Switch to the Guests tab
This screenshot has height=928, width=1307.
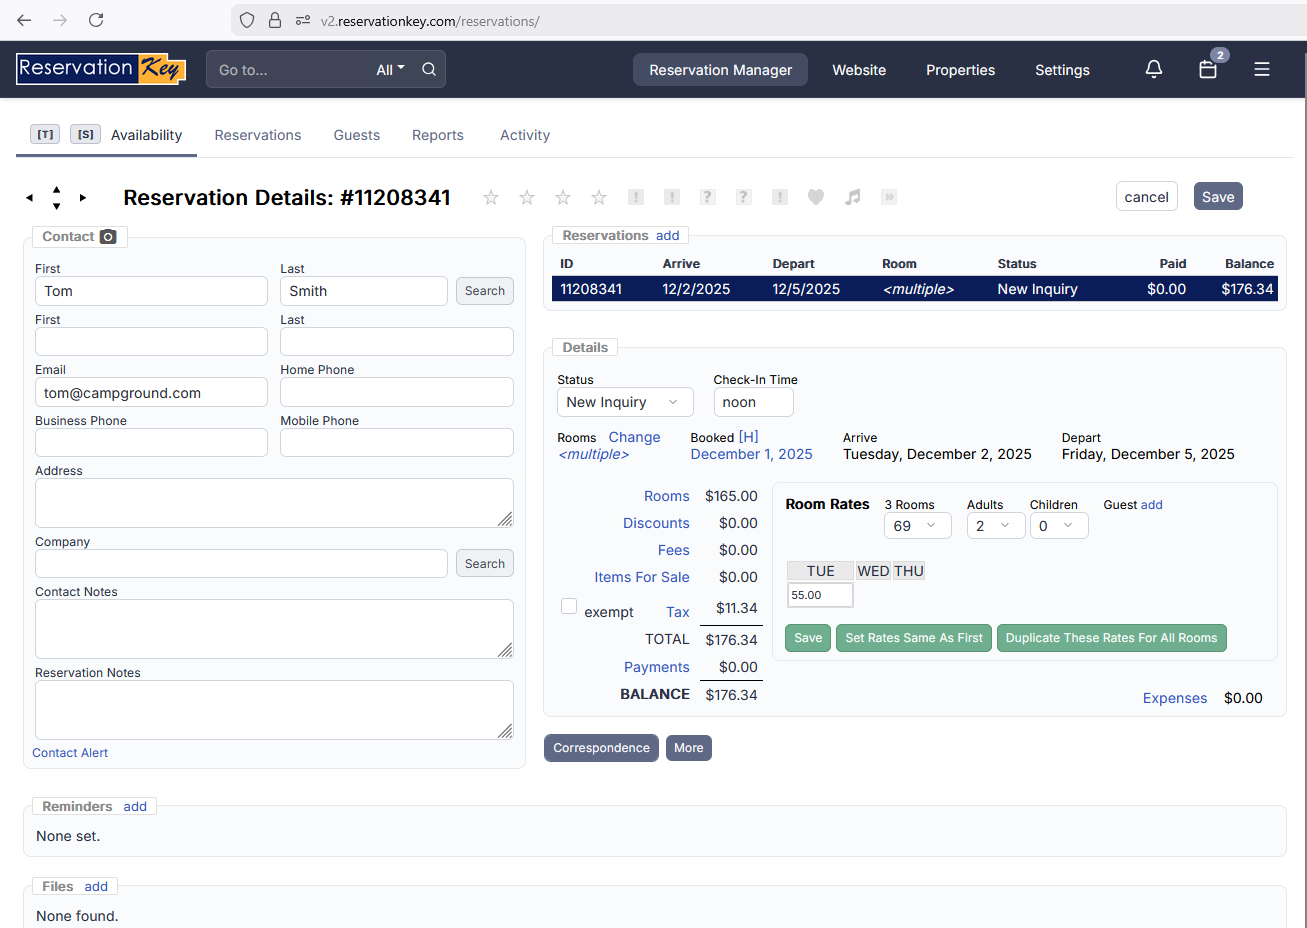356,135
